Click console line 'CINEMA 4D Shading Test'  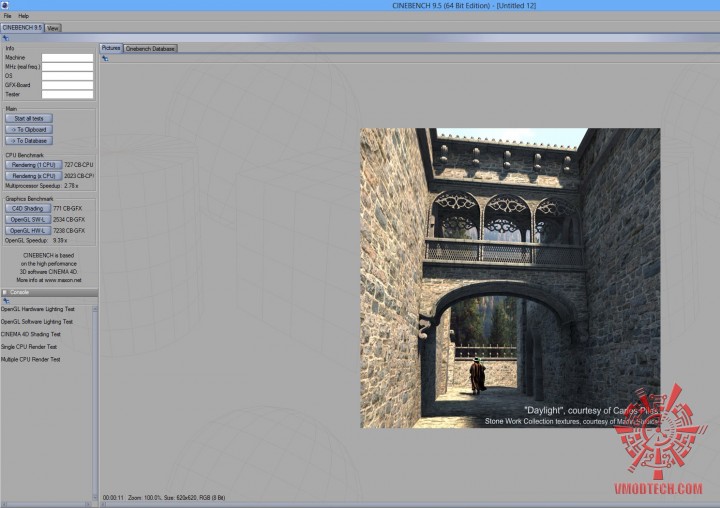click(x=31, y=334)
